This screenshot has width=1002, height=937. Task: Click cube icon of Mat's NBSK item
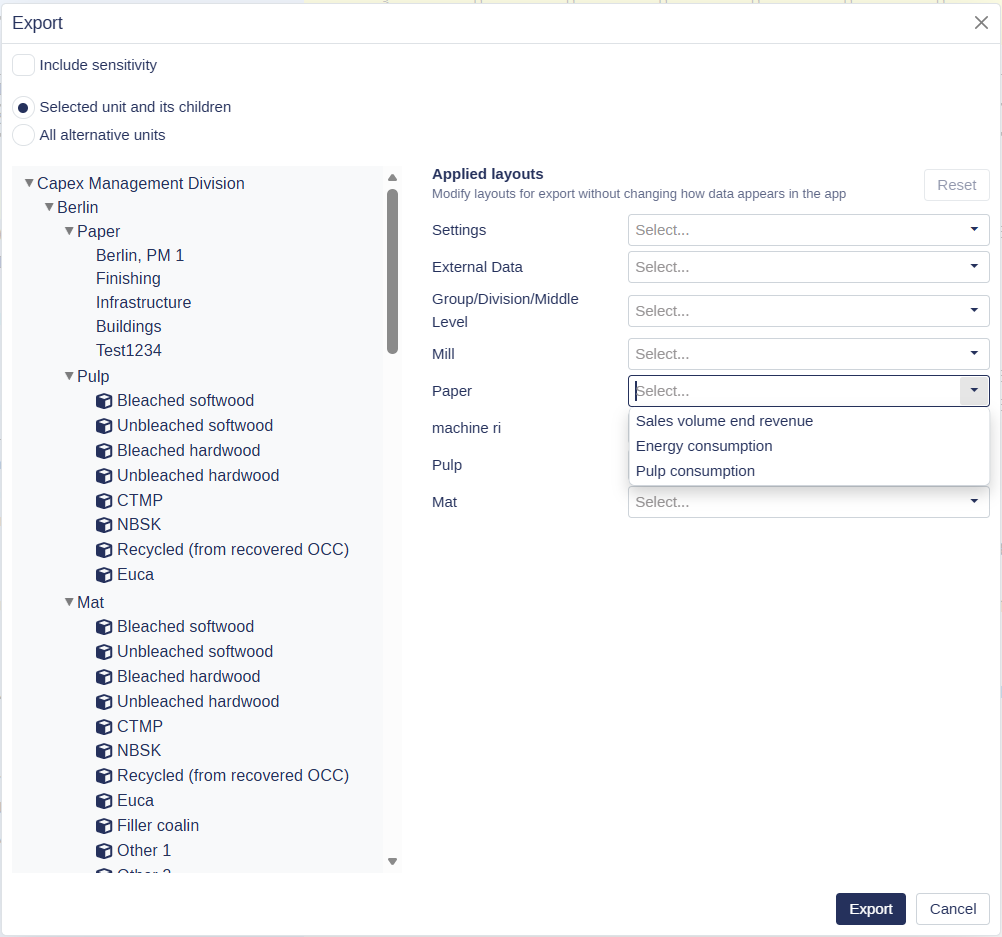[x=104, y=751]
